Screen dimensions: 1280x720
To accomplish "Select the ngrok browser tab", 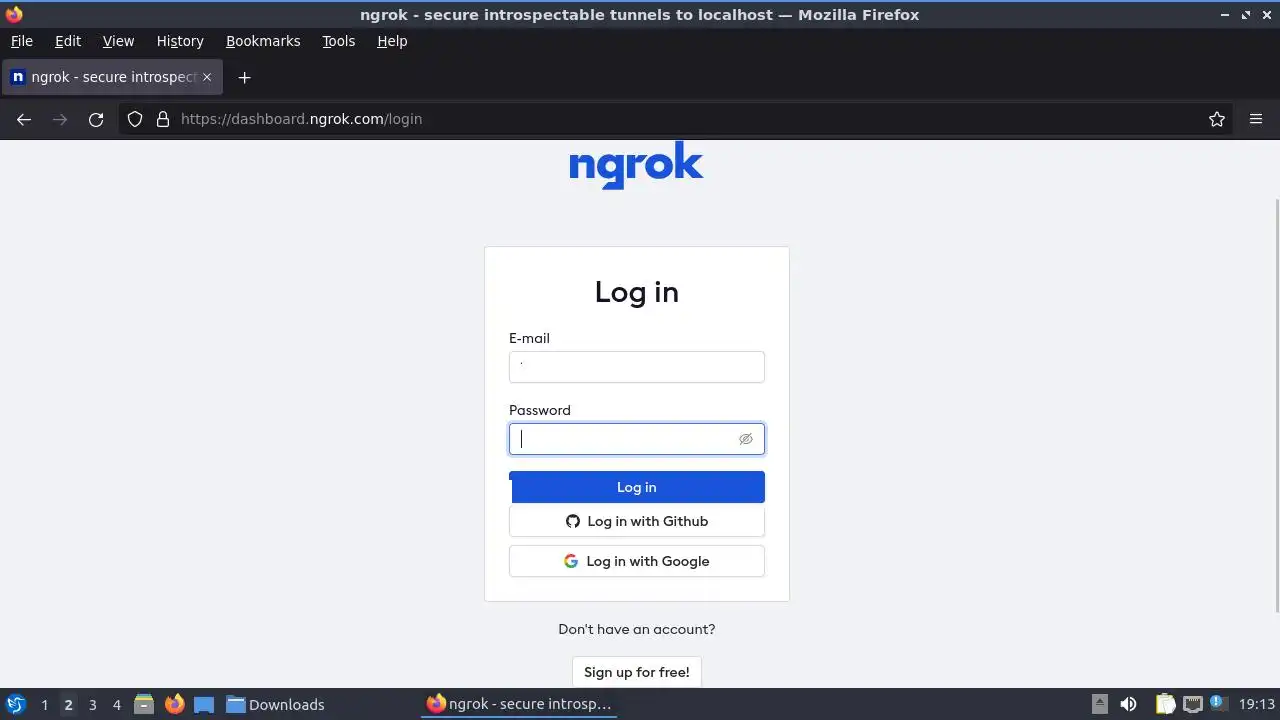I will (x=112, y=77).
